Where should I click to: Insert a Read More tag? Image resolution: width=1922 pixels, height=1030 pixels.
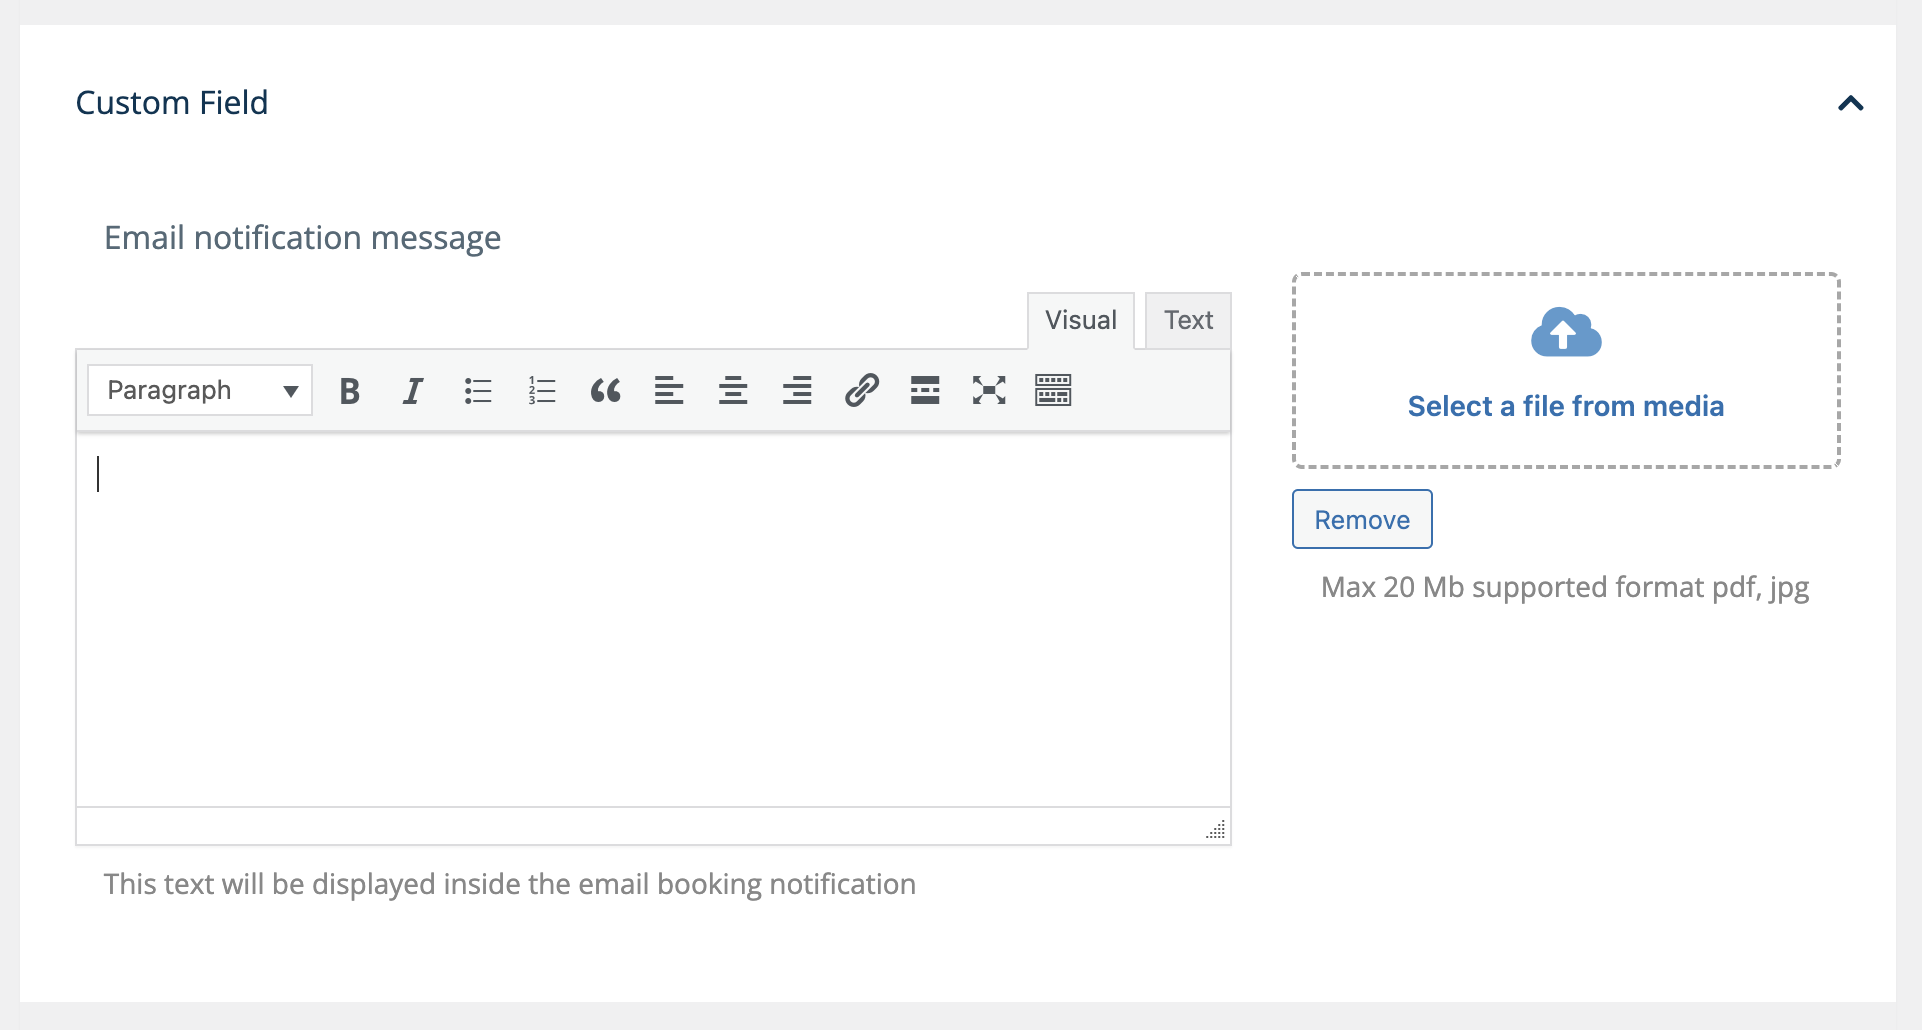[925, 391]
